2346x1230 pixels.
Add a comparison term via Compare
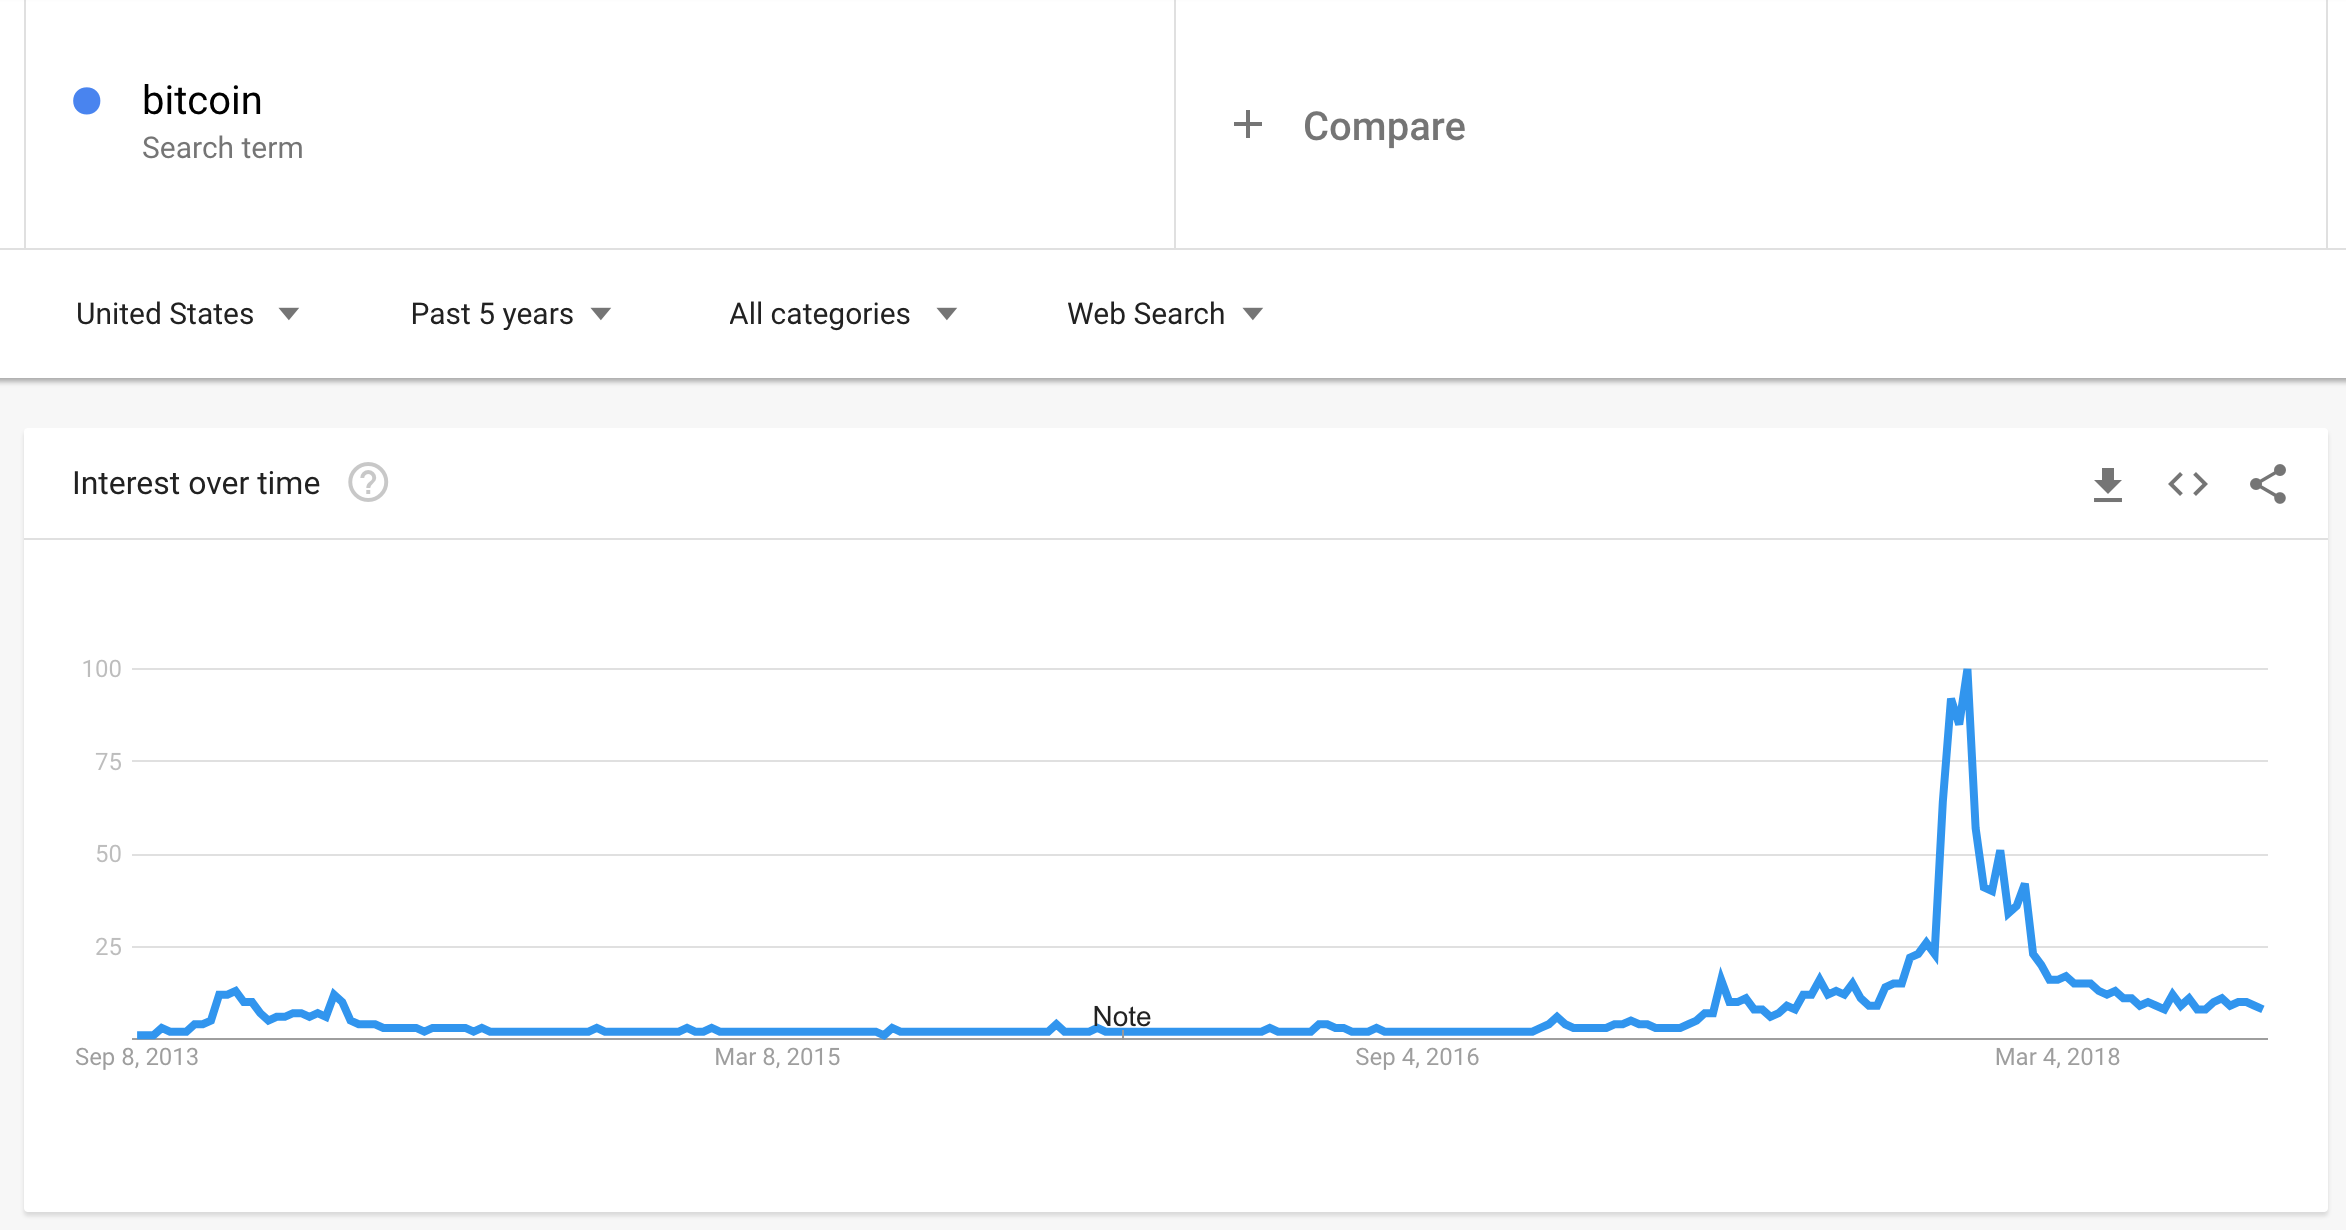click(x=1384, y=126)
